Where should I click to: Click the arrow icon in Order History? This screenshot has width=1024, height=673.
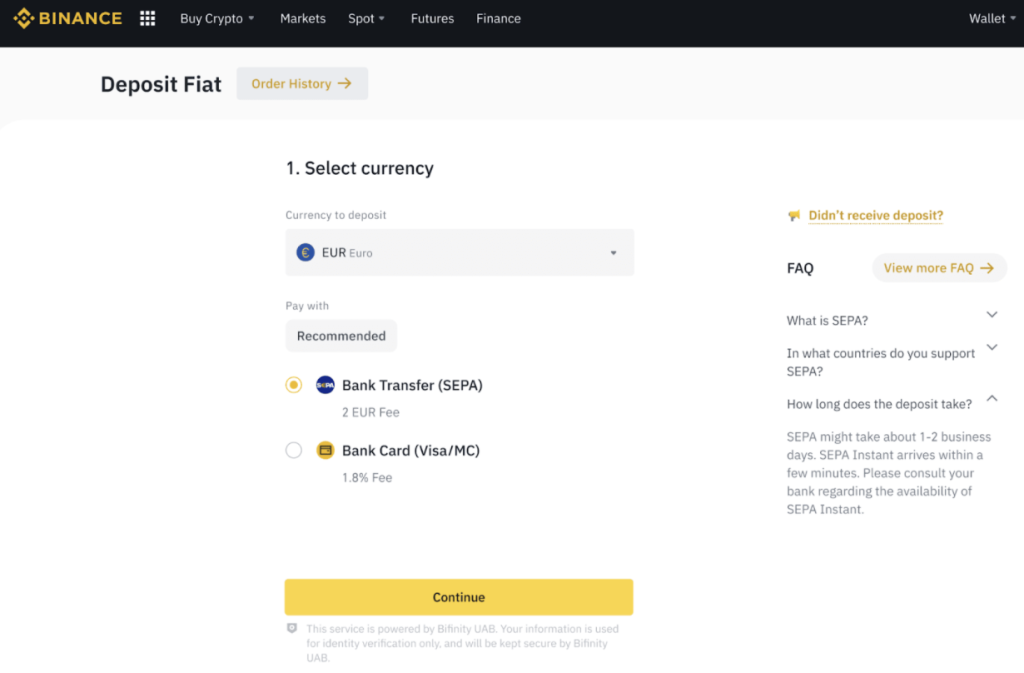(345, 84)
